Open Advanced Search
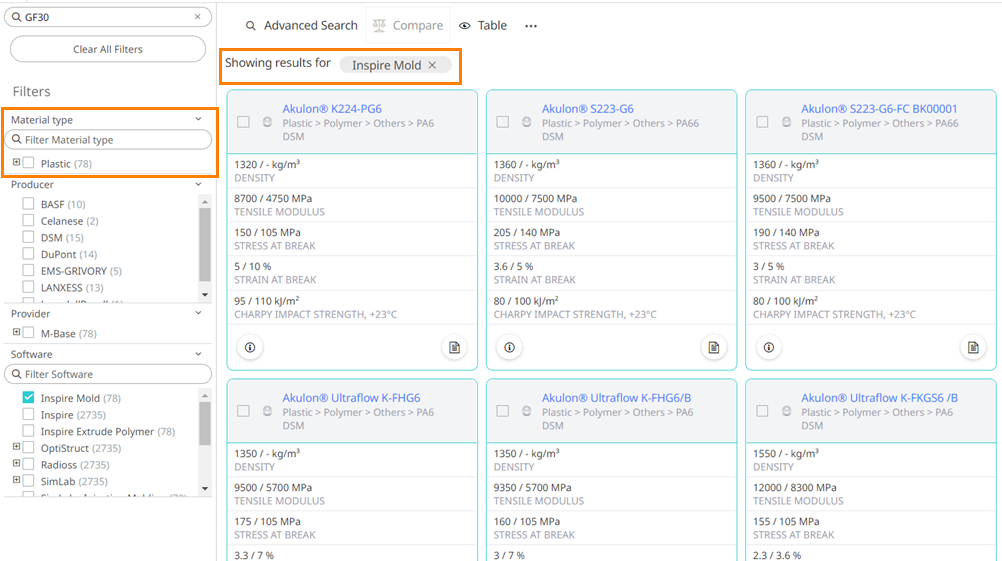The width and height of the screenshot is (1002, 561). [301, 26]
